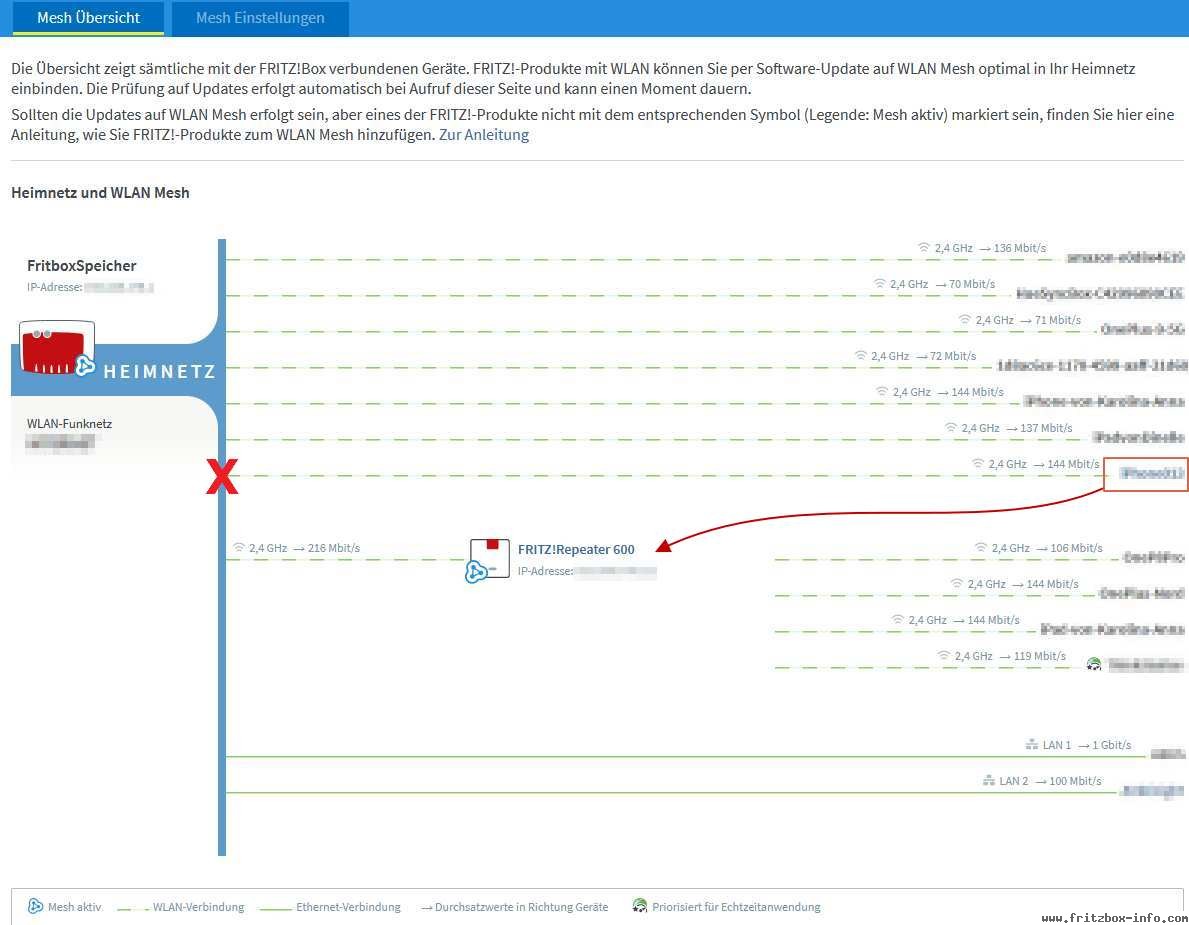Open the blurred device name on the 137 Mbit/s row
This screenshot has width=1189, height=925.
pyautogui.click(x=1138, y=437)
